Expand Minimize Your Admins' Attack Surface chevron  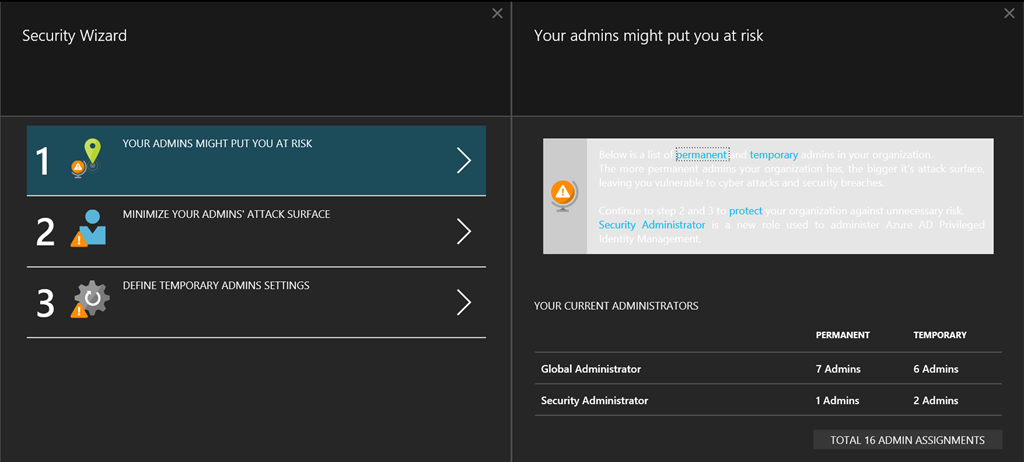463,232
